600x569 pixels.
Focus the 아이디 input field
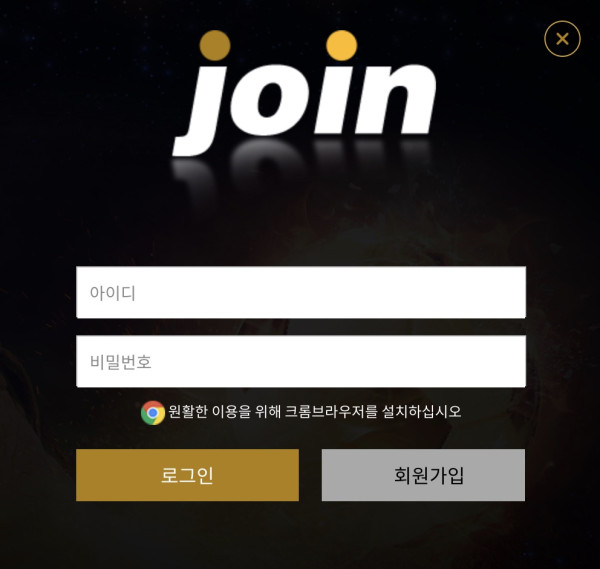coord(301,292)
